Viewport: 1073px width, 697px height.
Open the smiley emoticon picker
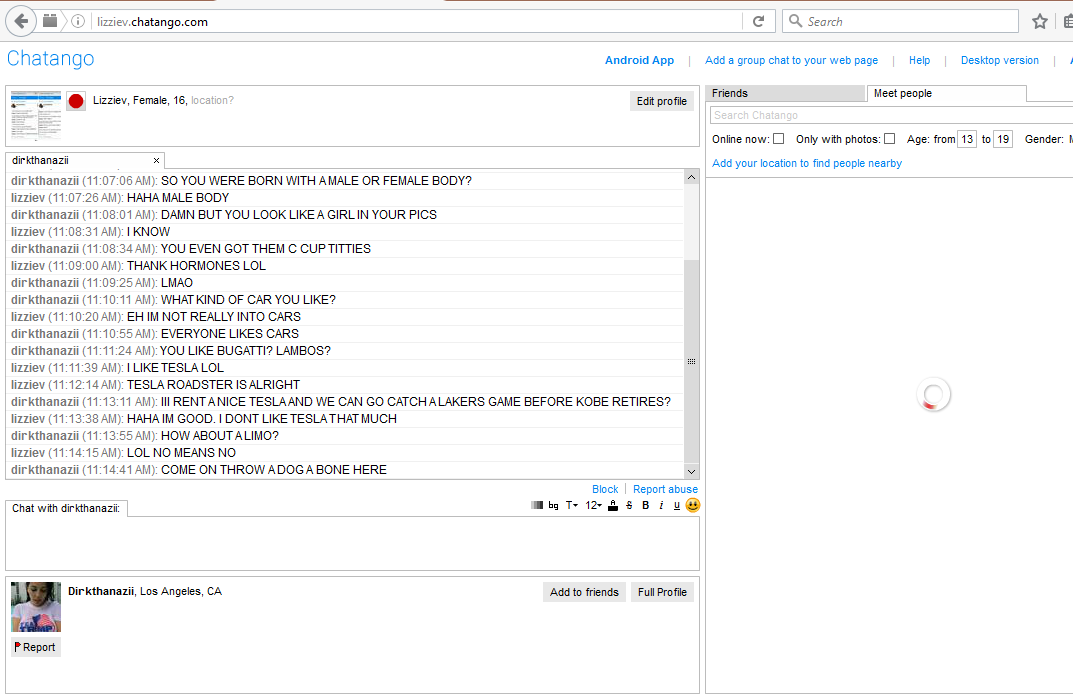(693, 505)
